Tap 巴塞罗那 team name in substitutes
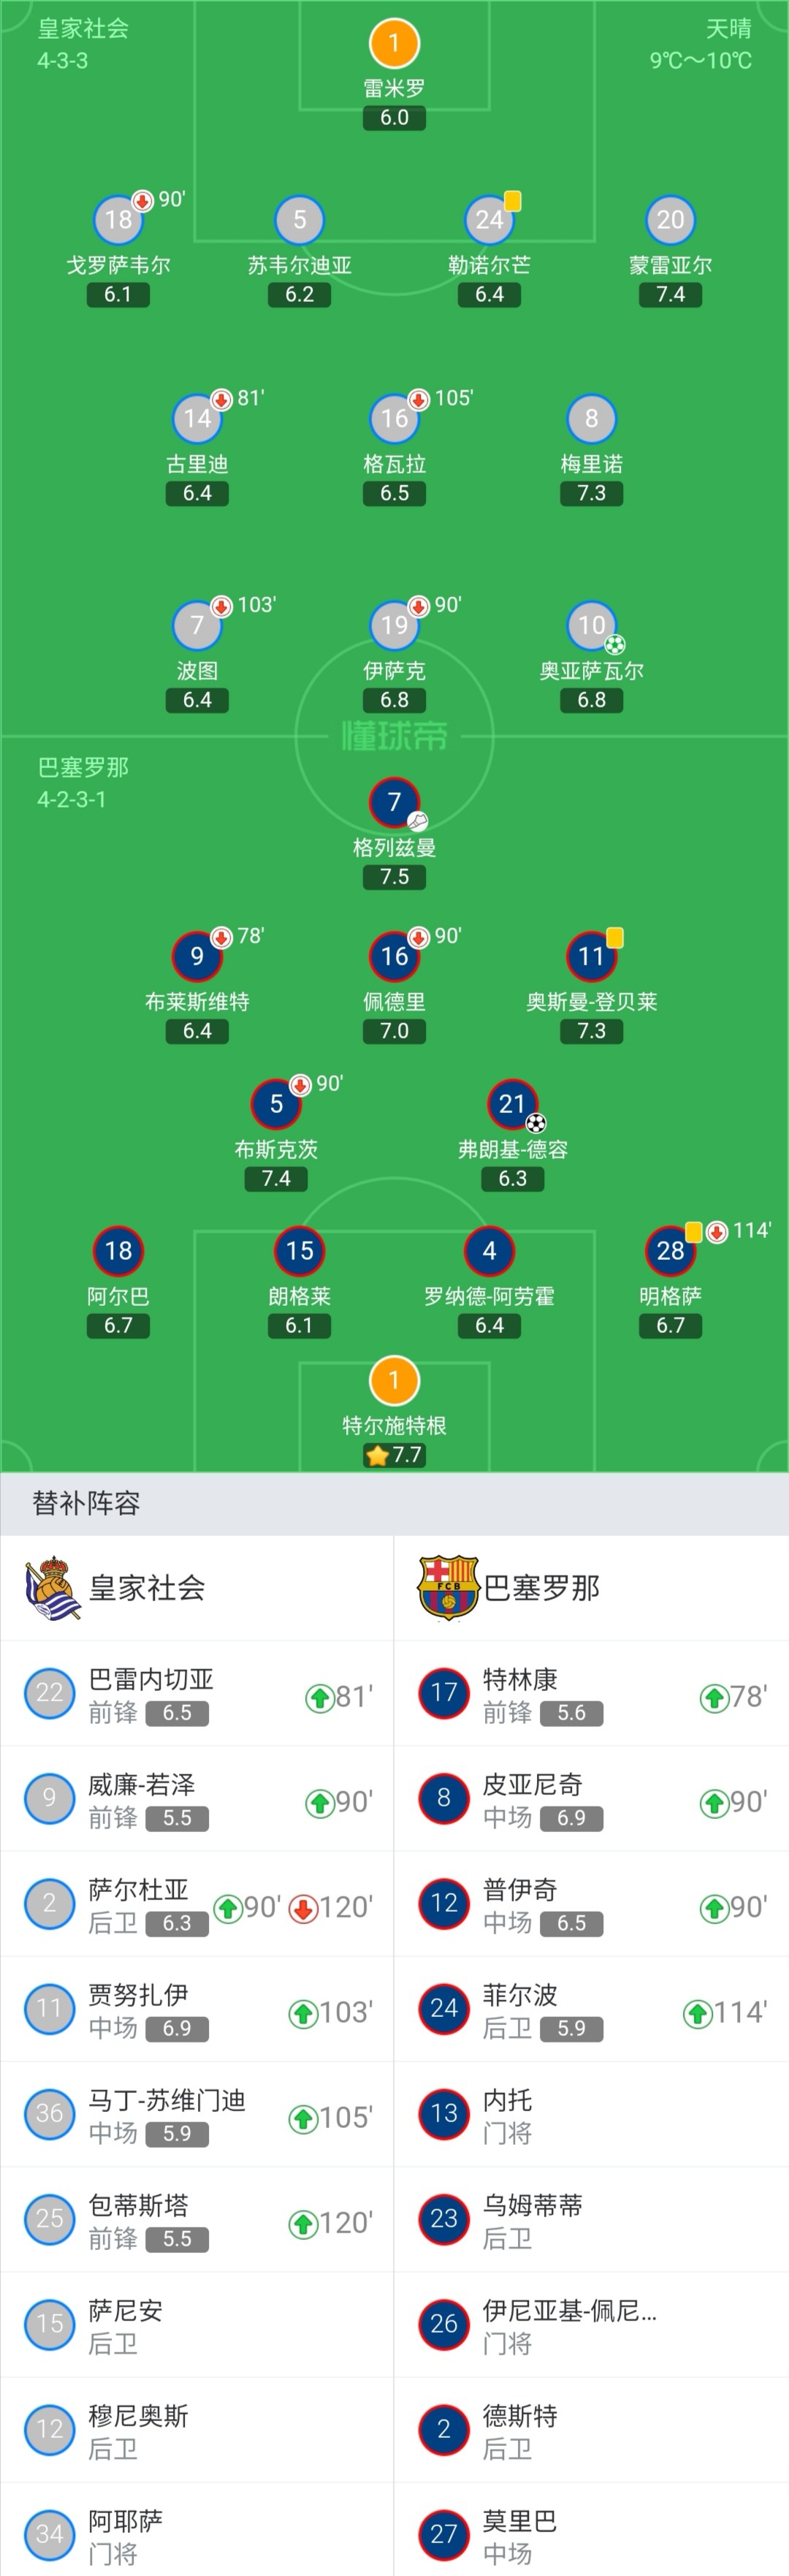The image size is (789, 2576). pyautogui.click(x=541, y=1588)
